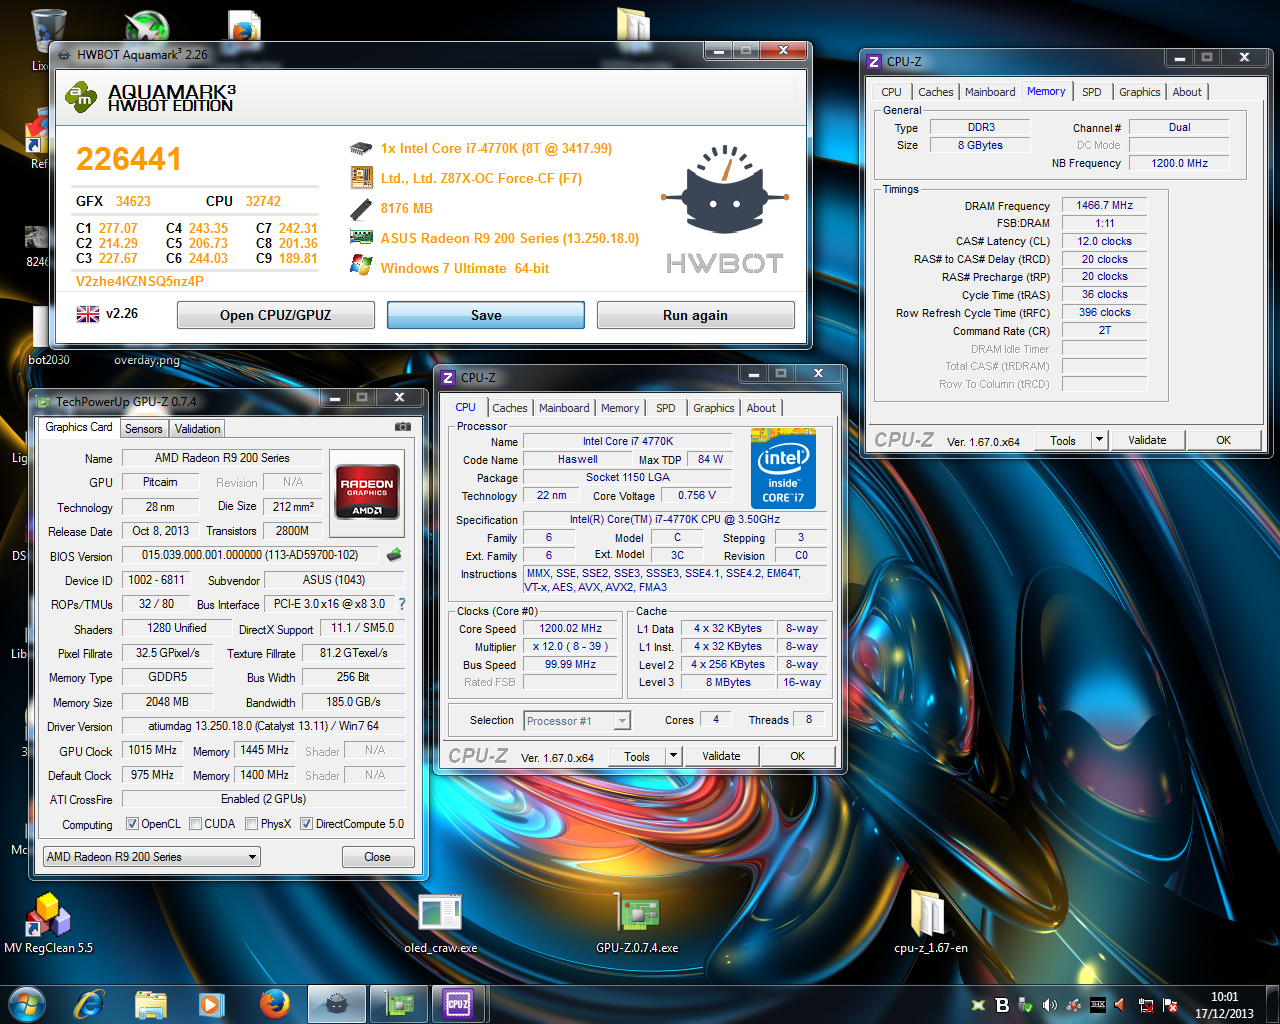Switch to Validation tab in GPU-Z
The image size is (1280, 1024).
(198, 429)
